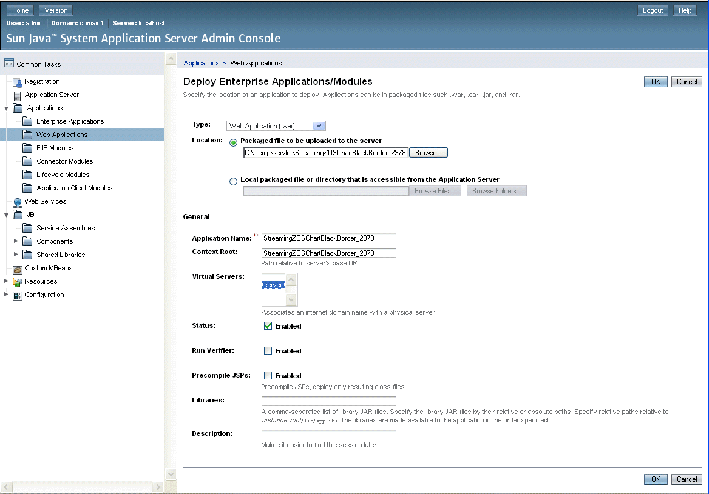709x494 pixels.
Task: Click the Registration node icon
Action: pyautogui.click(x=17, y=82)
